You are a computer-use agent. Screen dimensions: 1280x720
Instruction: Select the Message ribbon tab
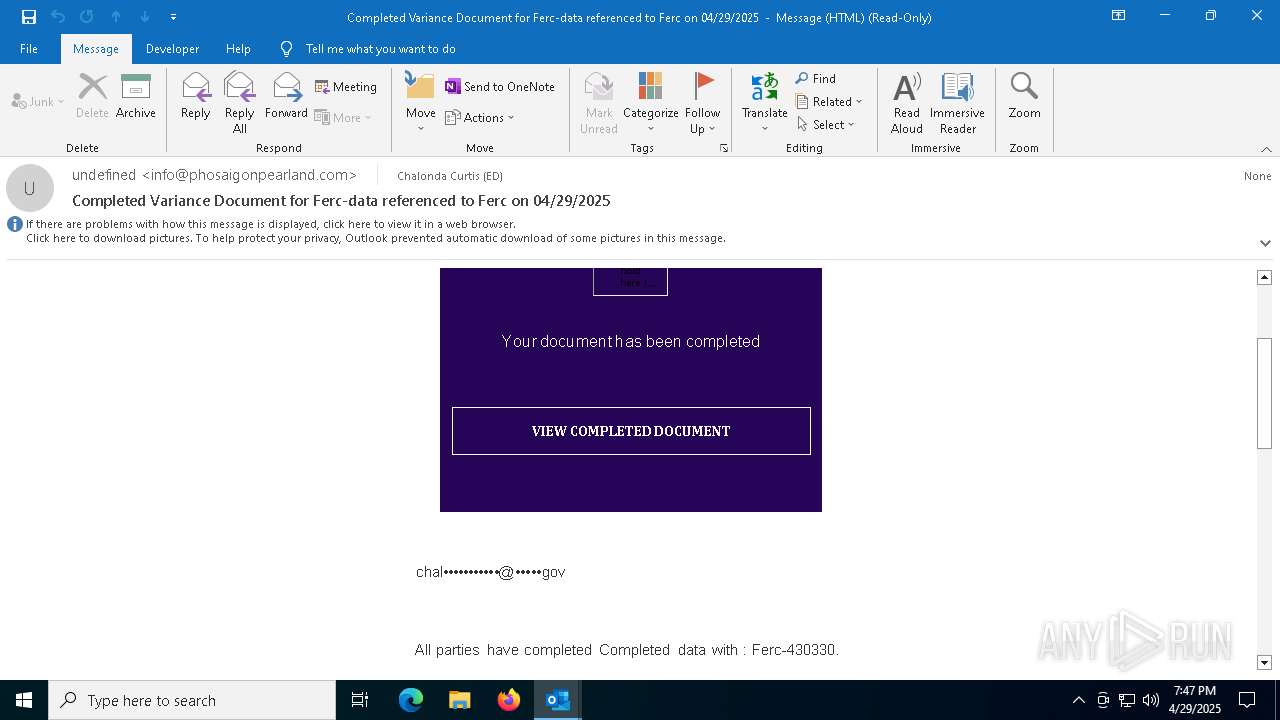(x=96, y=49)
